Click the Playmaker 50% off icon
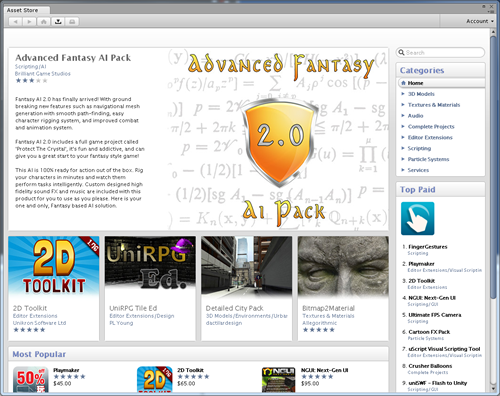The width and height of the screenshot is (500, 396). (30, 379)
